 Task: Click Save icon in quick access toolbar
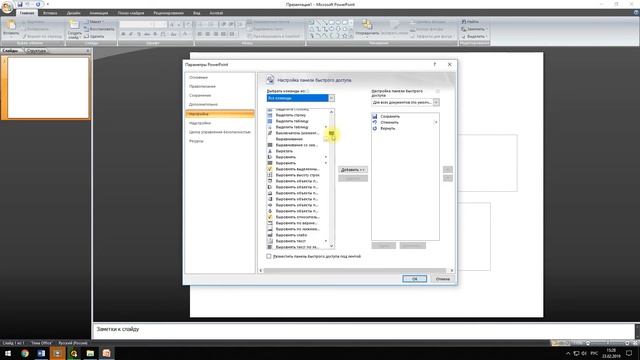[20, 4]
